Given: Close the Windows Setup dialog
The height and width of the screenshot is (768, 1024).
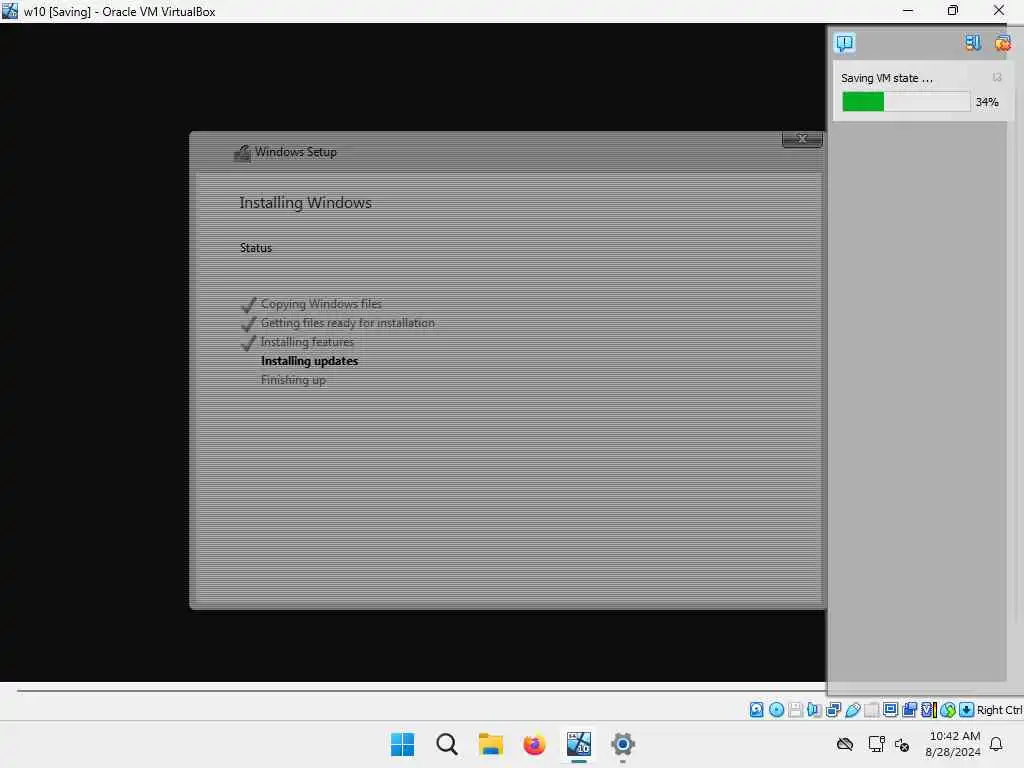Looking at the screenshot, I should click(x=802, y=138).
